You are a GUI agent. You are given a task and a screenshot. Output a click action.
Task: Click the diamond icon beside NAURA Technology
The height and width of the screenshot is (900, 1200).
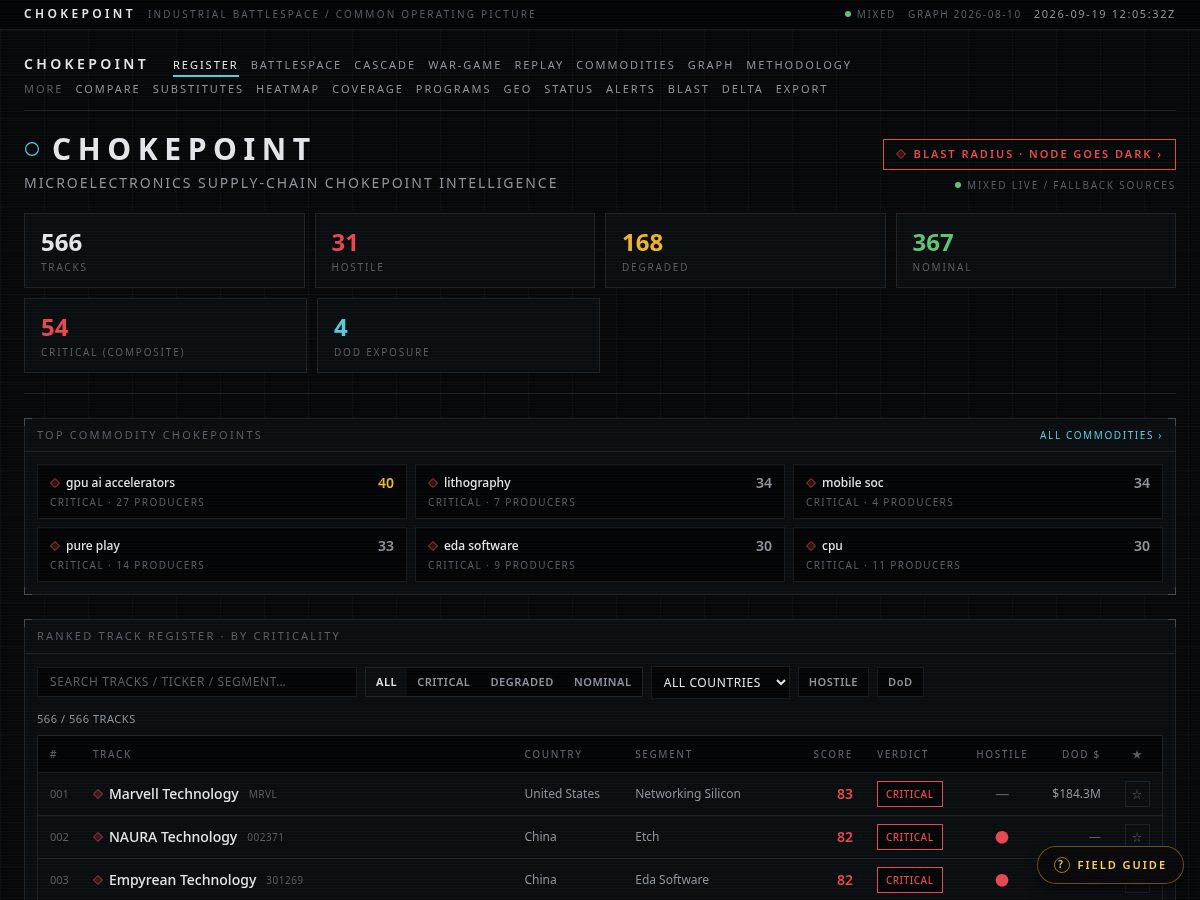click(98, 837)
